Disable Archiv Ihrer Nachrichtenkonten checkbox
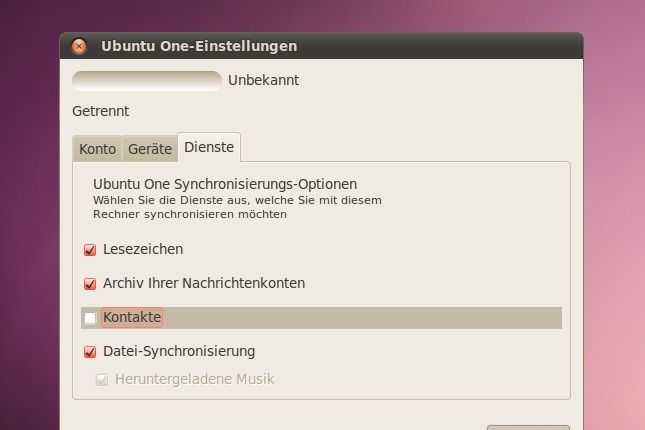 [x=90, y=284]
